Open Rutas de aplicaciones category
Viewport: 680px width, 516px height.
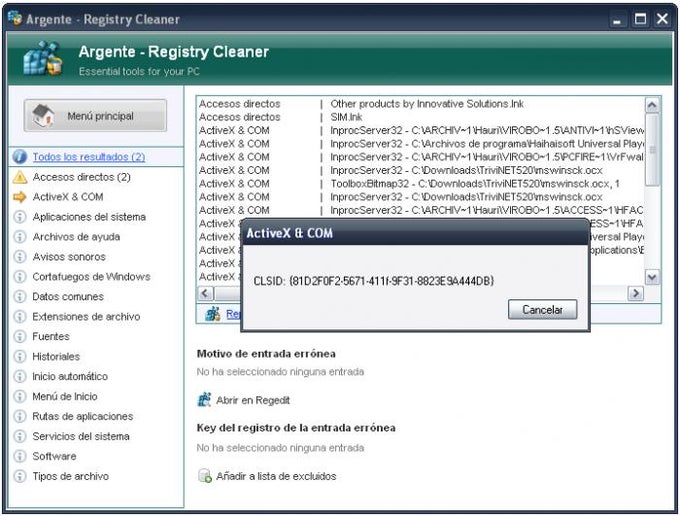pos(83,416)
